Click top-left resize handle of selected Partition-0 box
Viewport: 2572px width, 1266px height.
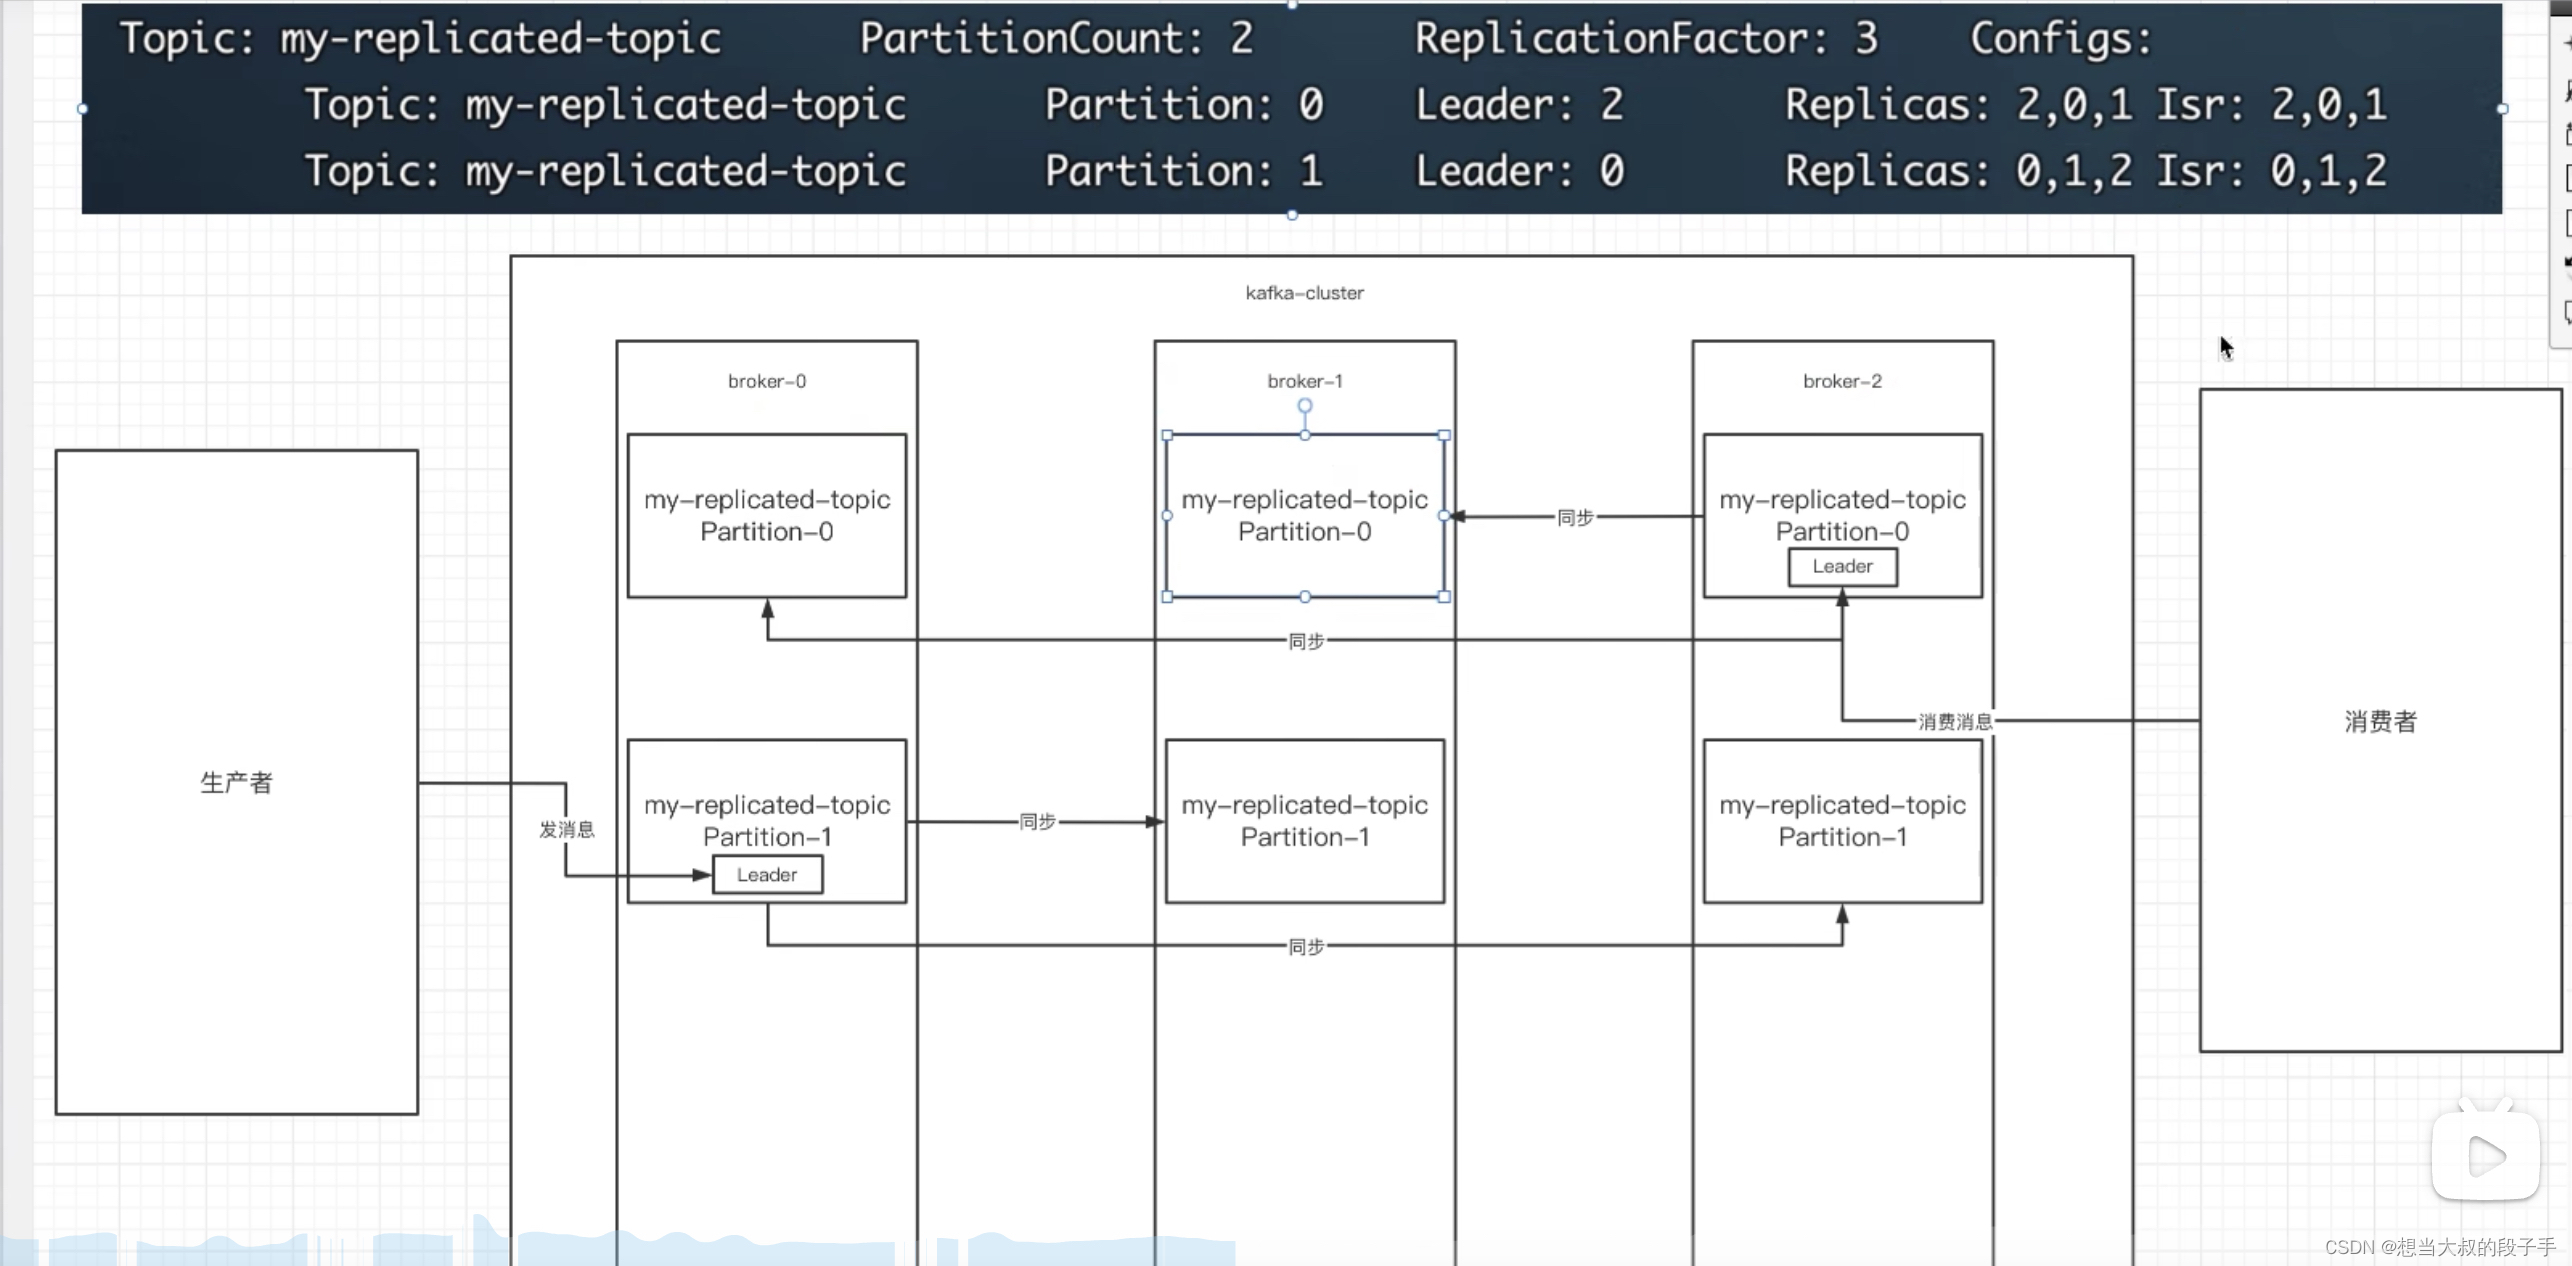[1167, 436]
